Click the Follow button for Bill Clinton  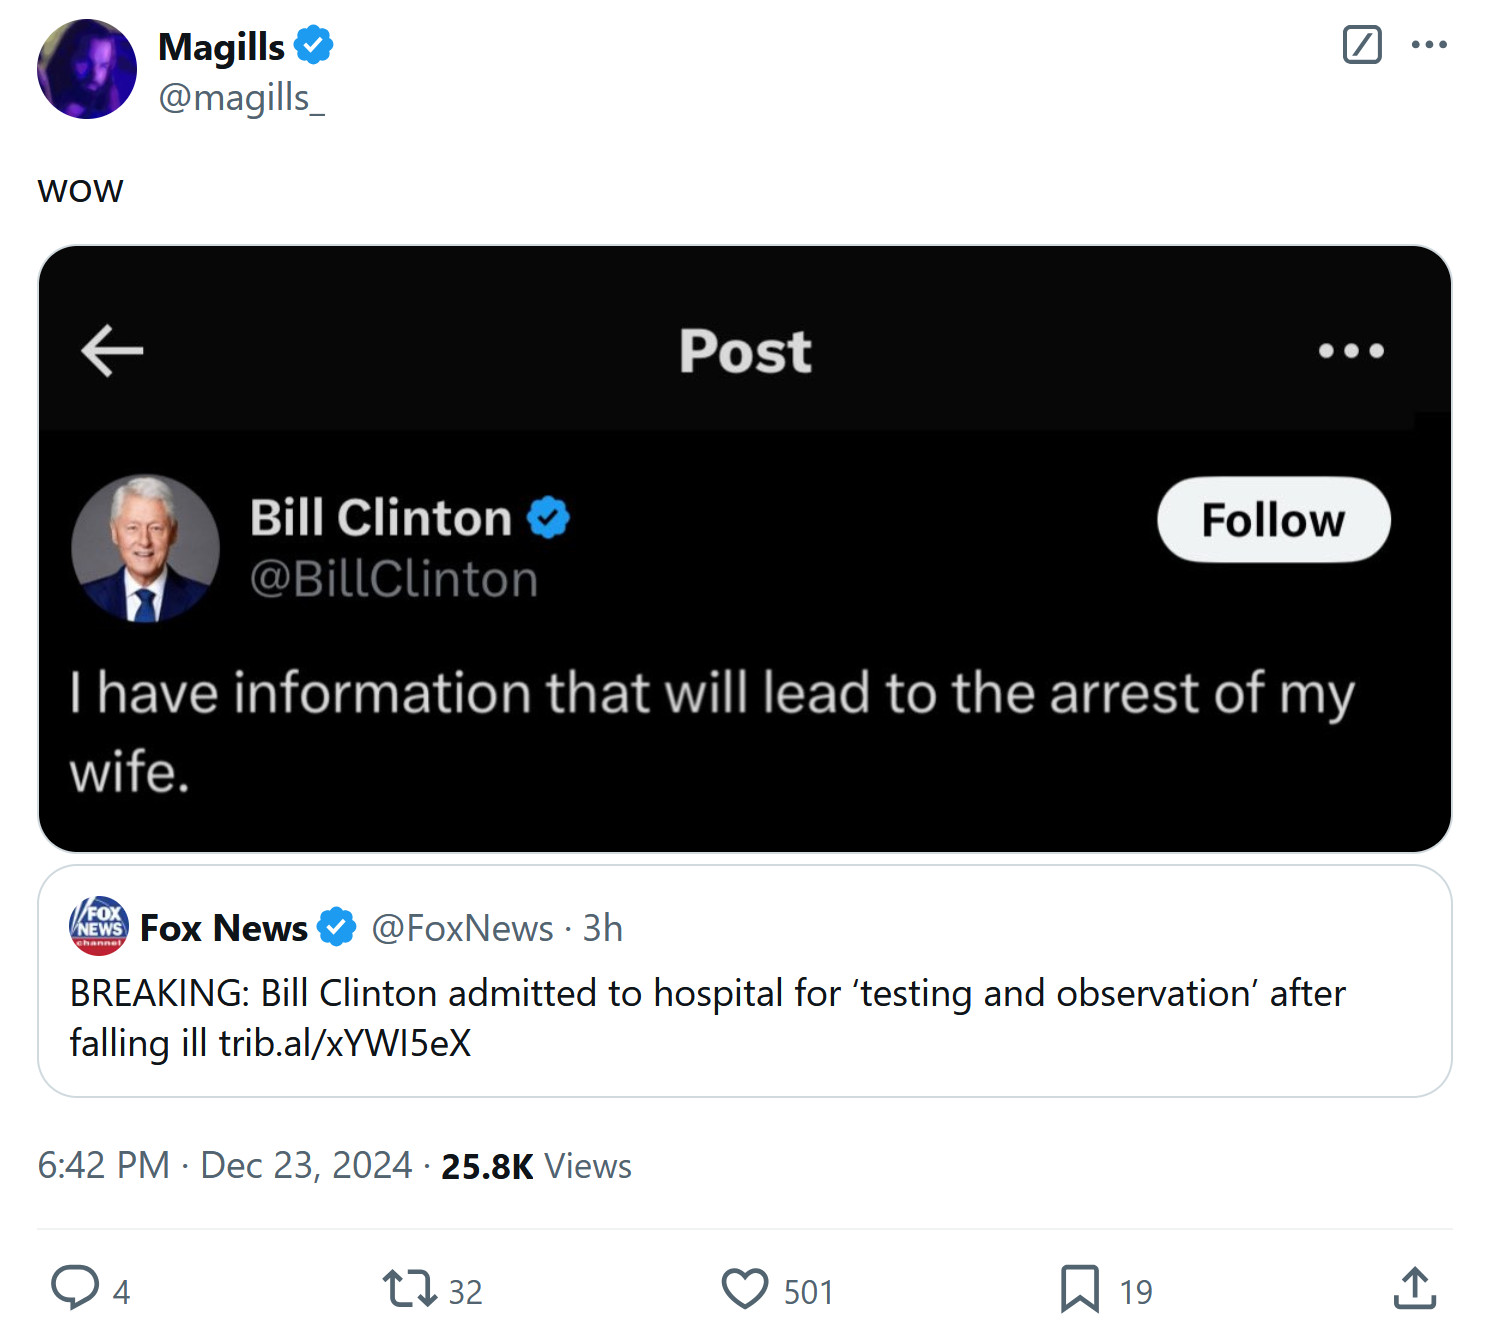[x=1272, y=520]
